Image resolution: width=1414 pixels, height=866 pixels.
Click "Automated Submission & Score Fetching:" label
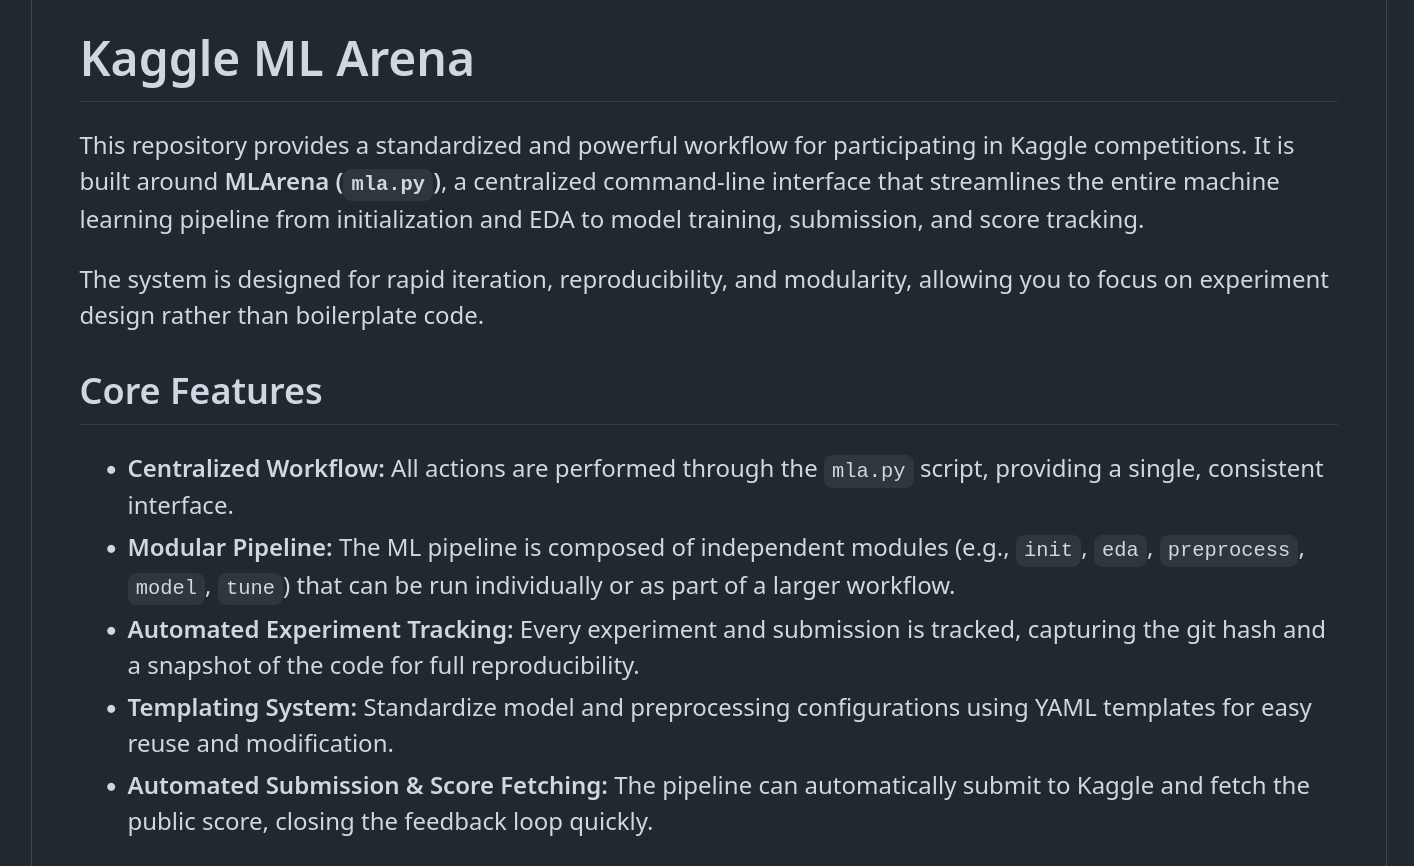367,786
